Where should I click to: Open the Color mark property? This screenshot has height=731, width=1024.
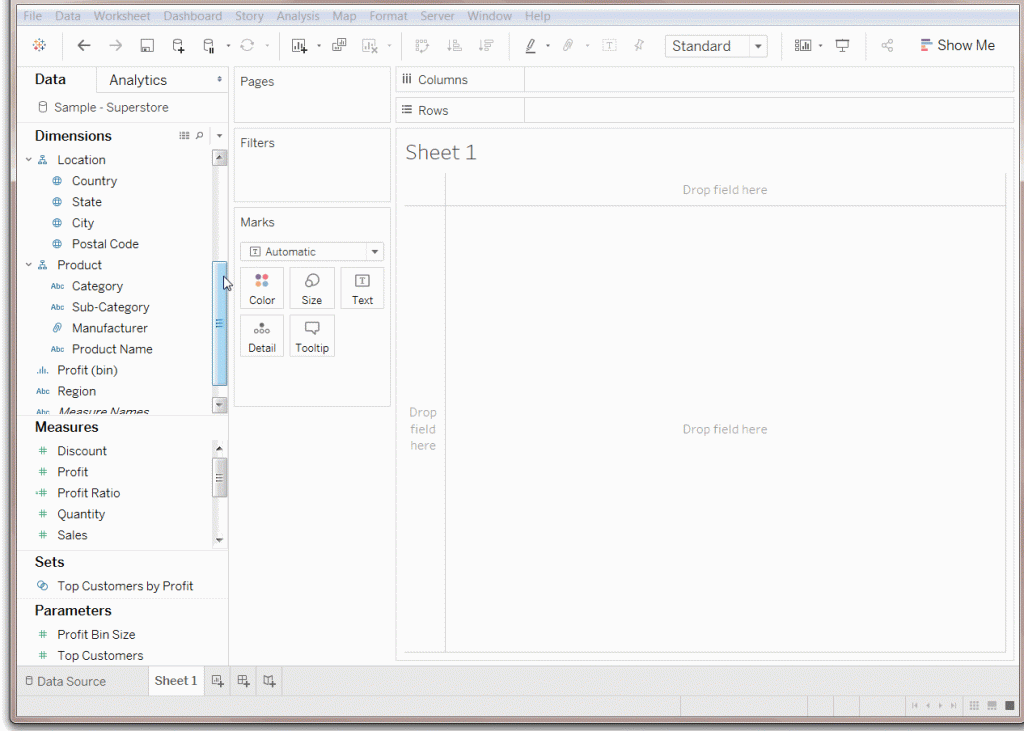pyautogui.click(x=262, y=288)
